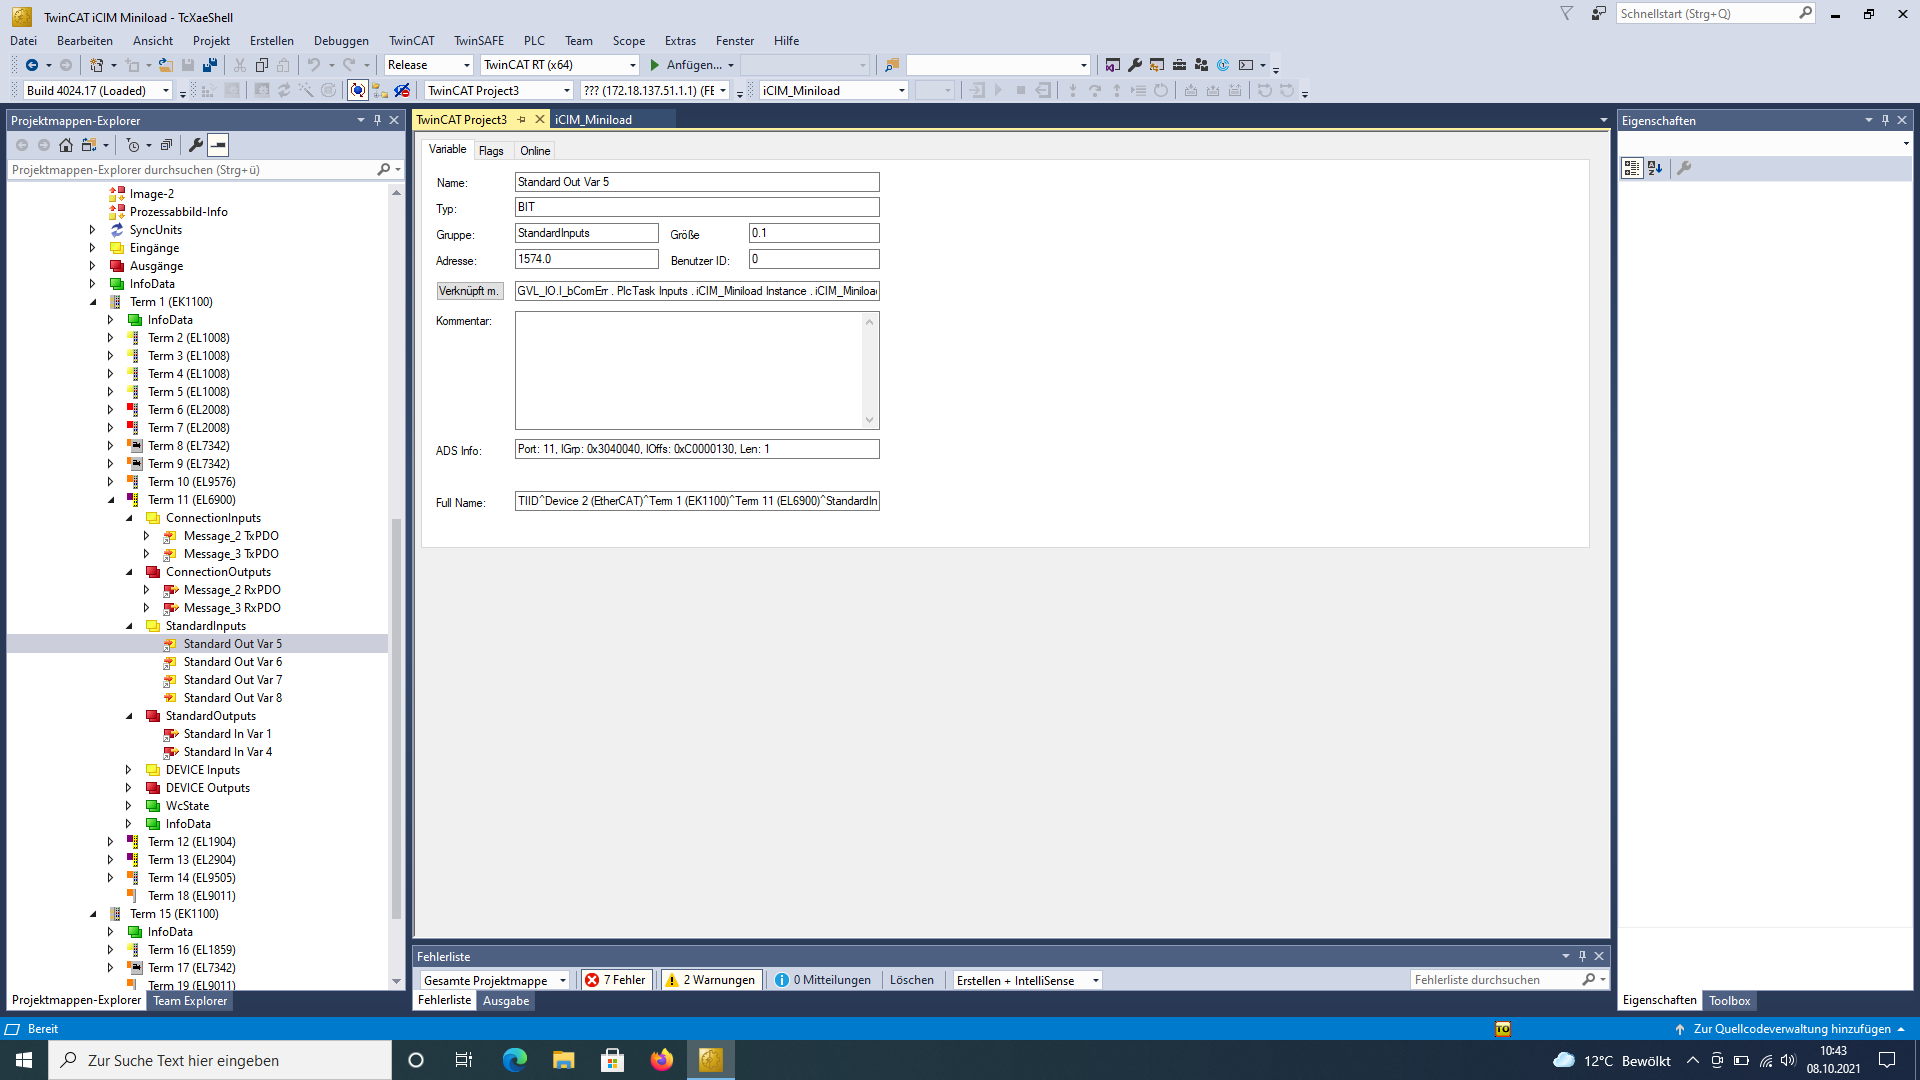Screen dimensions: 1920x1080
Task: Click the wrench properties icon in explorer toolbar
Action: [x=196, y=145]
